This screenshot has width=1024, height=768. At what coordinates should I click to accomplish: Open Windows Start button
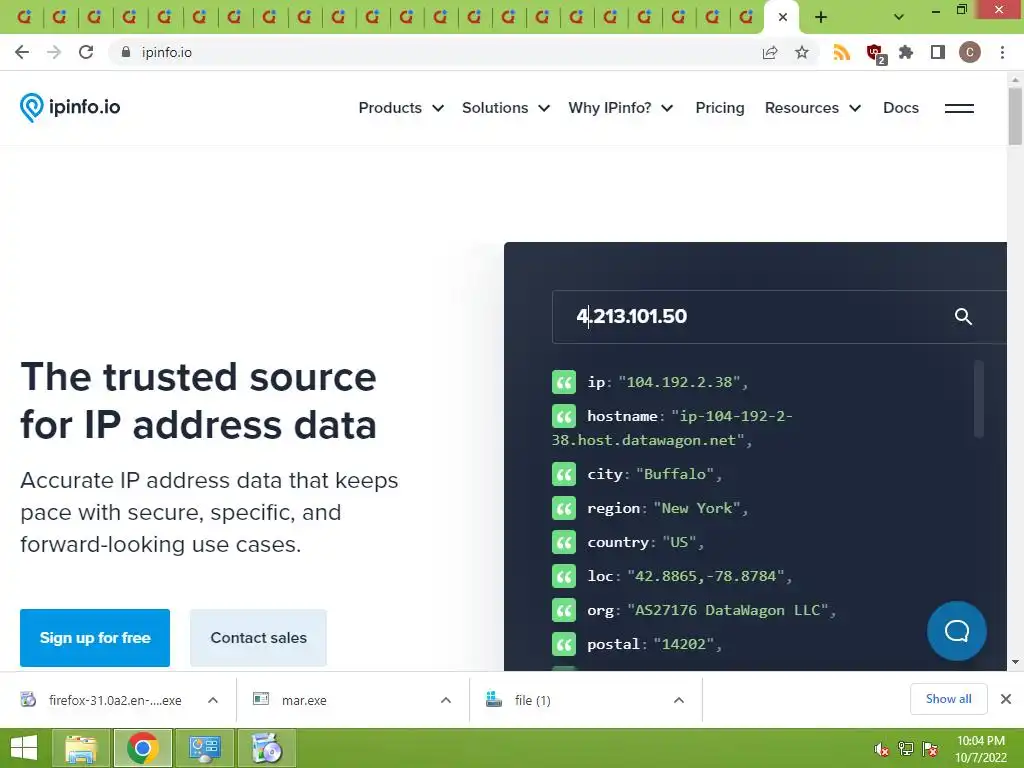click(x=24, y=748)
